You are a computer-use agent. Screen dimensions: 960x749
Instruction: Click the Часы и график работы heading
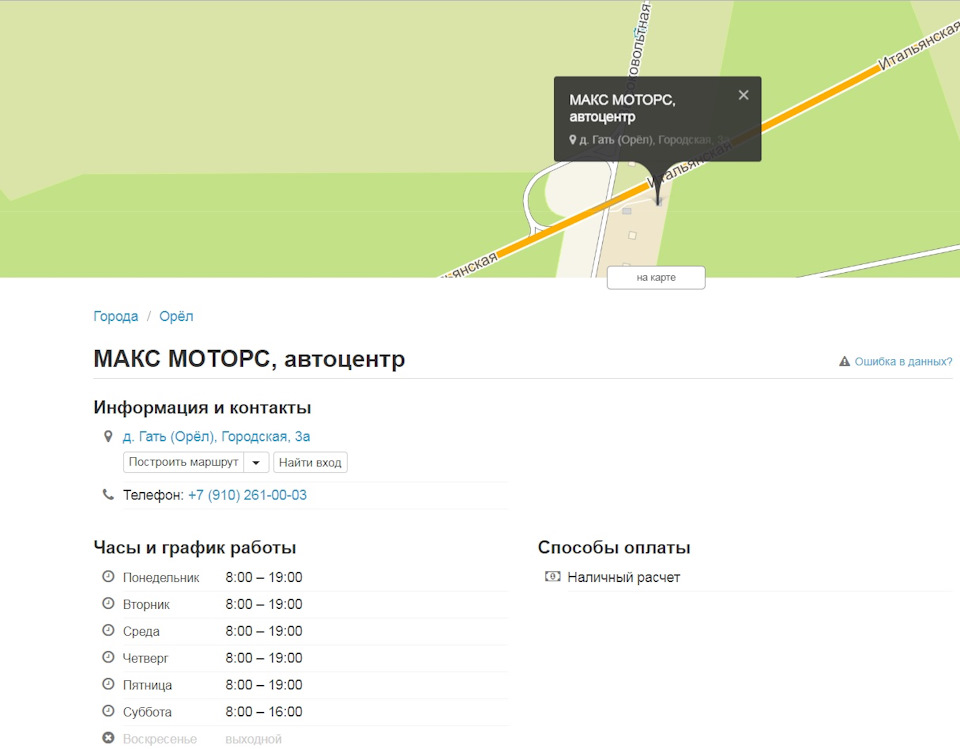[x=195, y=548]
